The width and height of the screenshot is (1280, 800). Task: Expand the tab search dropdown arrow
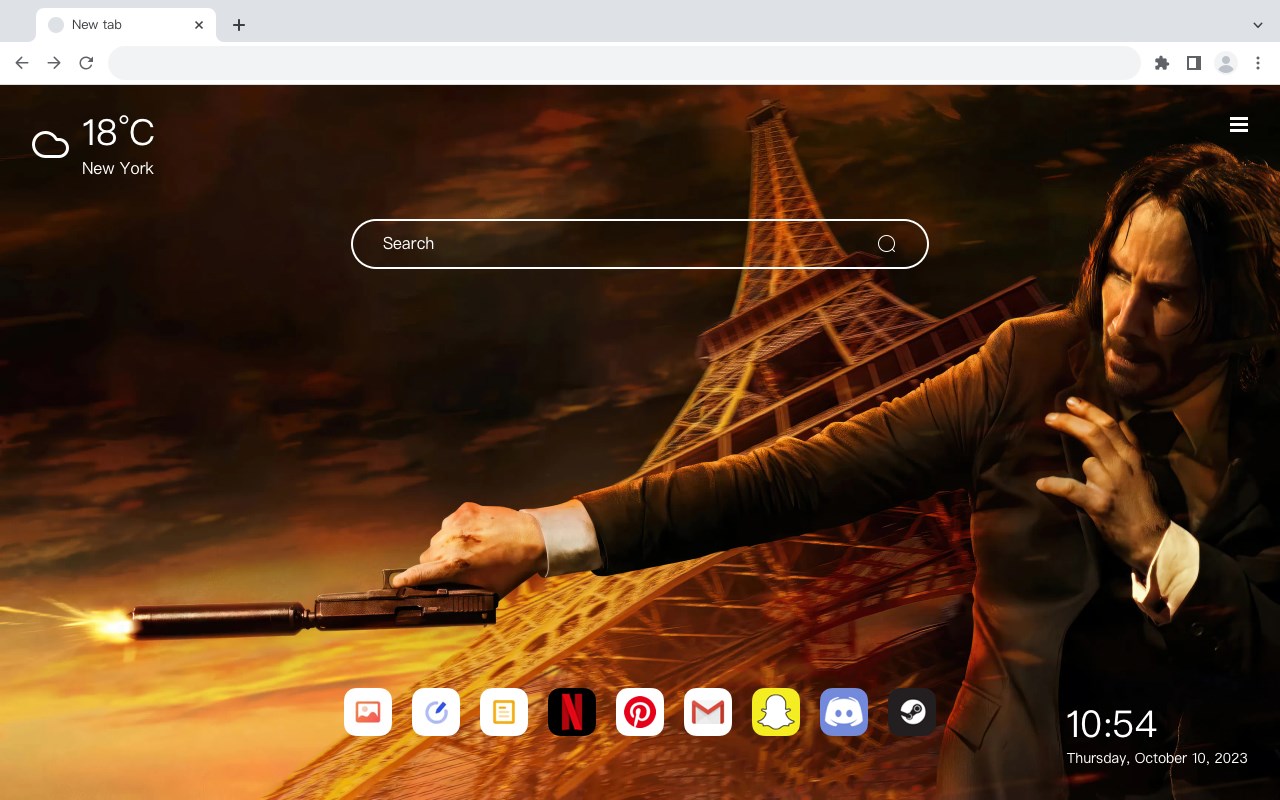[1257, 25]
